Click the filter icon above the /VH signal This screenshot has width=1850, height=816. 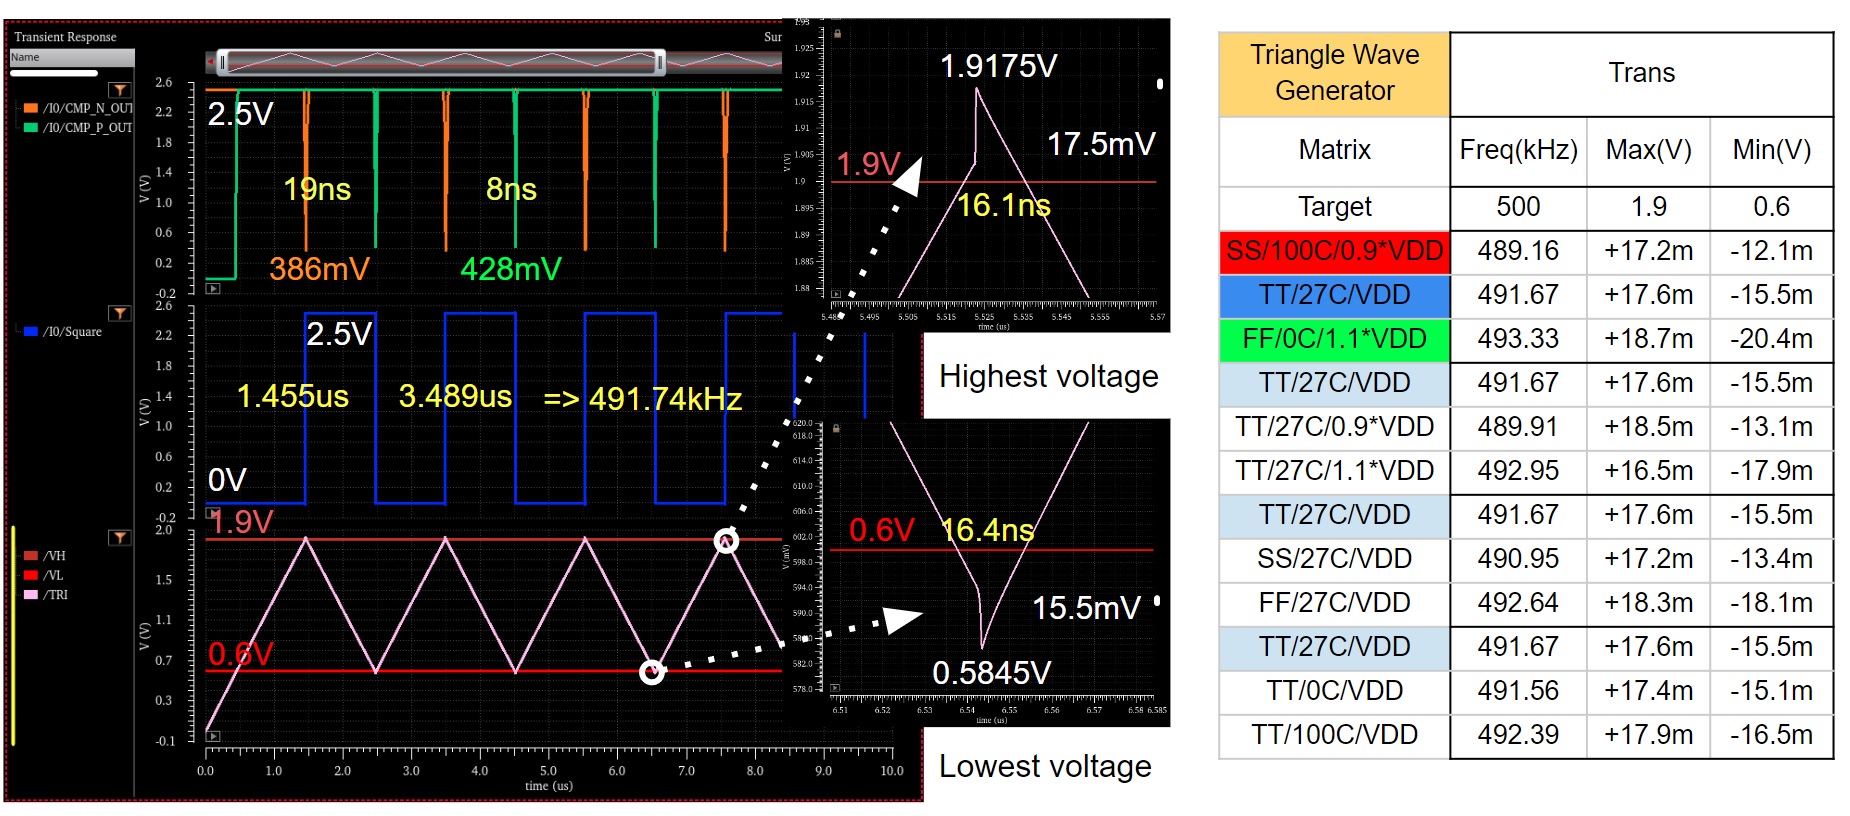[x=120, y=537]
